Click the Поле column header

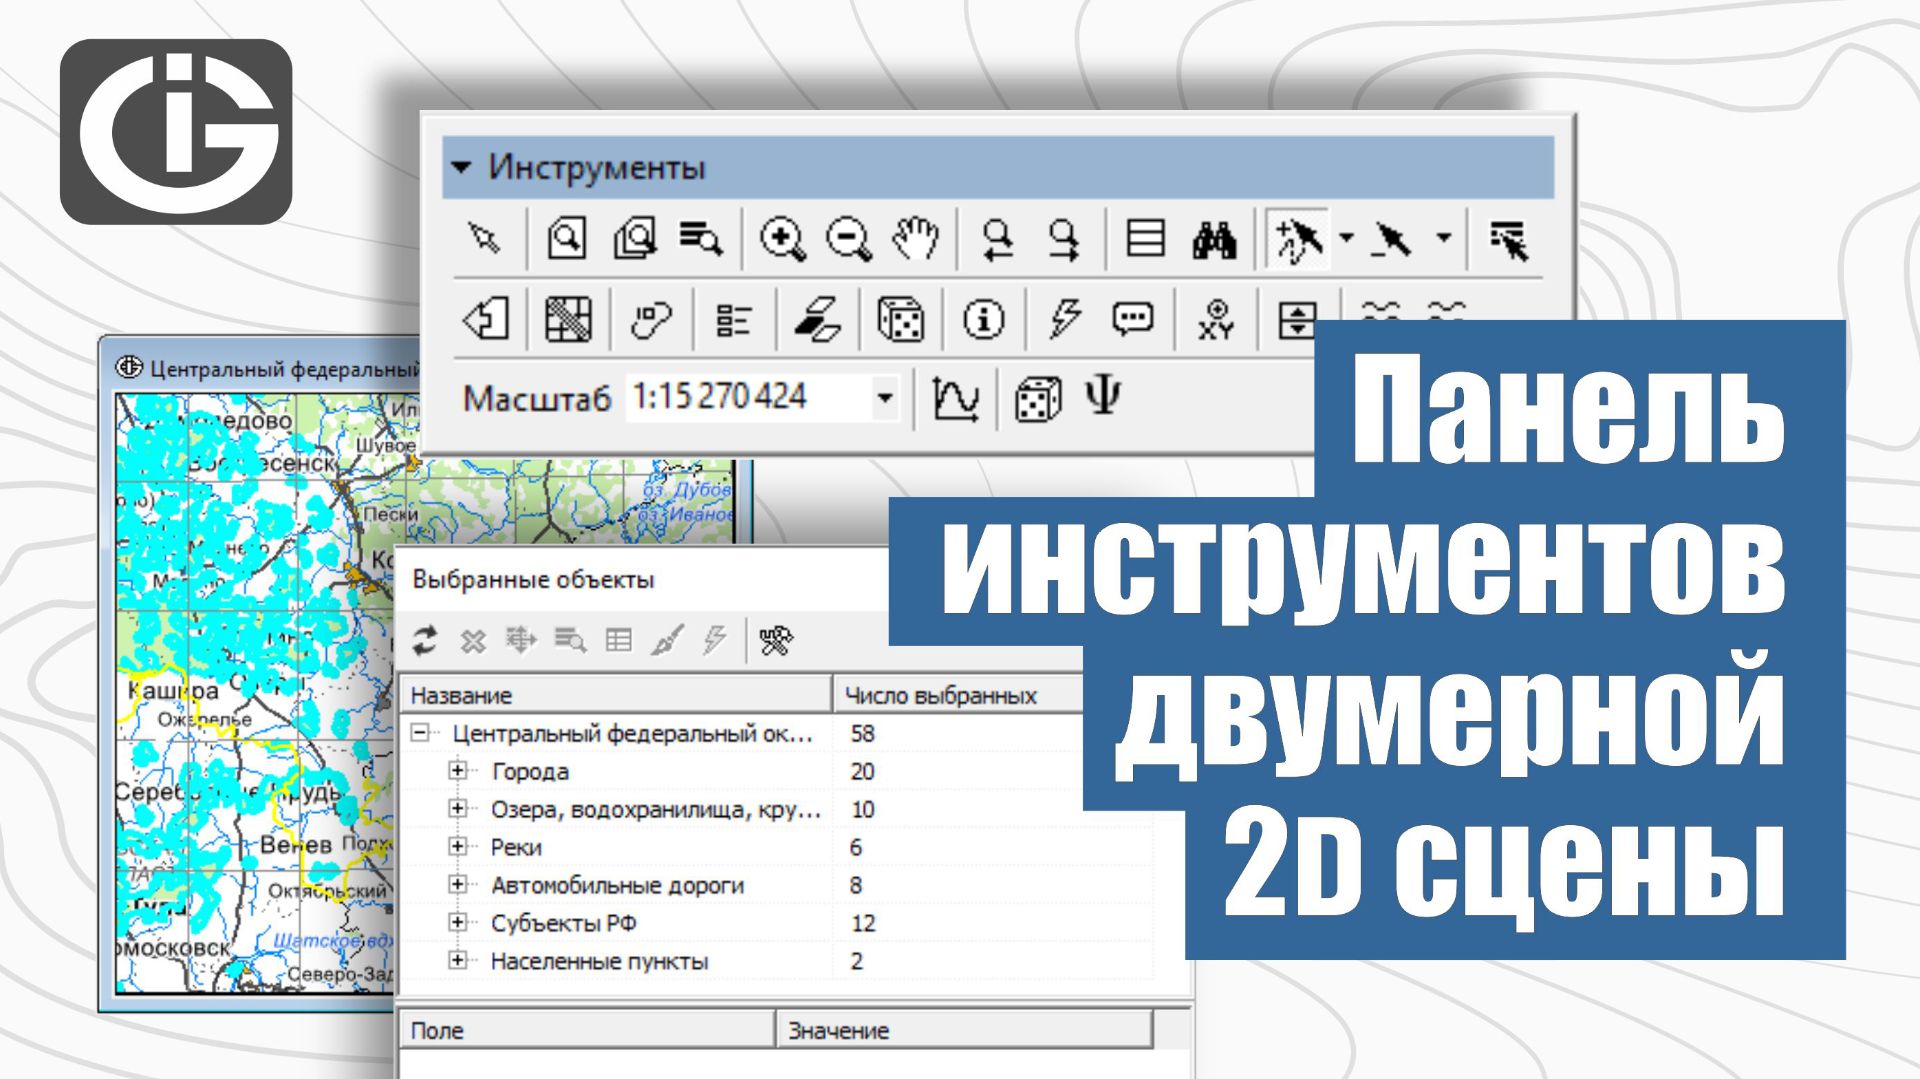click(588, 1030)
